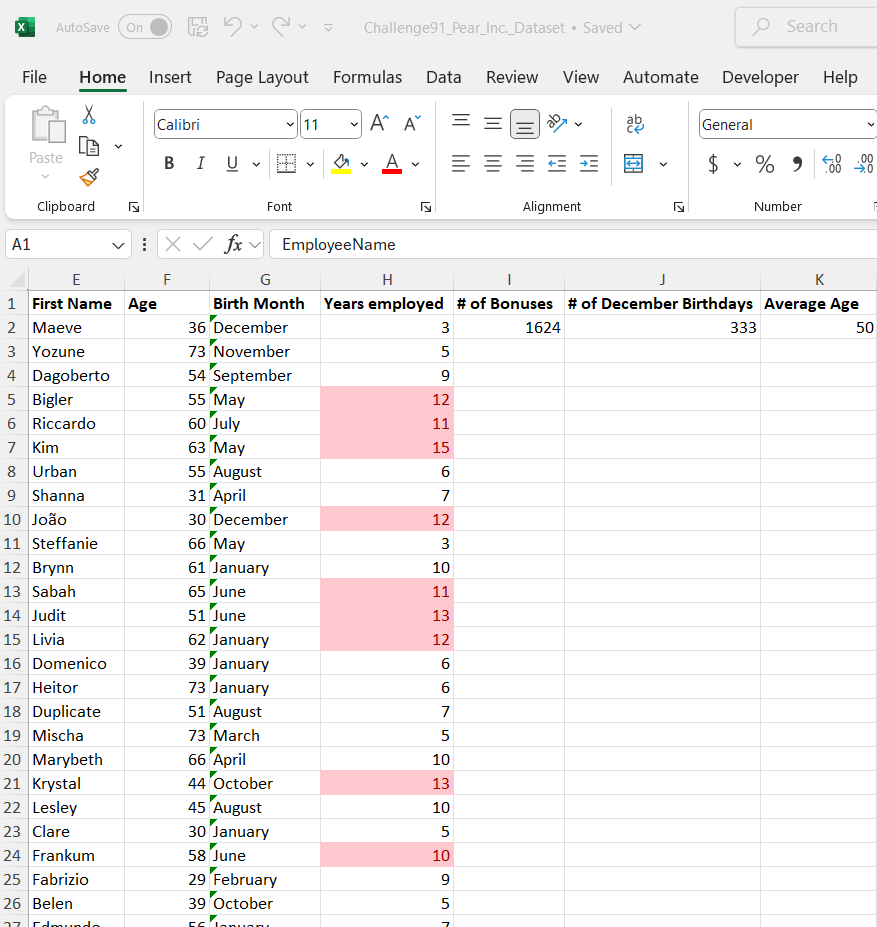The image size is (877, 927).
Task: Click Select All corner triangle
Action: coord(17,278)
